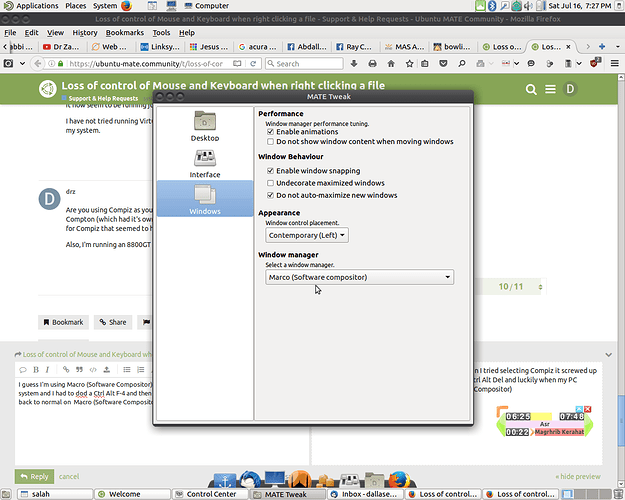This screenshot has height=500, width=625.
Task: Open the Places panel menu
Action: click(76, 6)
